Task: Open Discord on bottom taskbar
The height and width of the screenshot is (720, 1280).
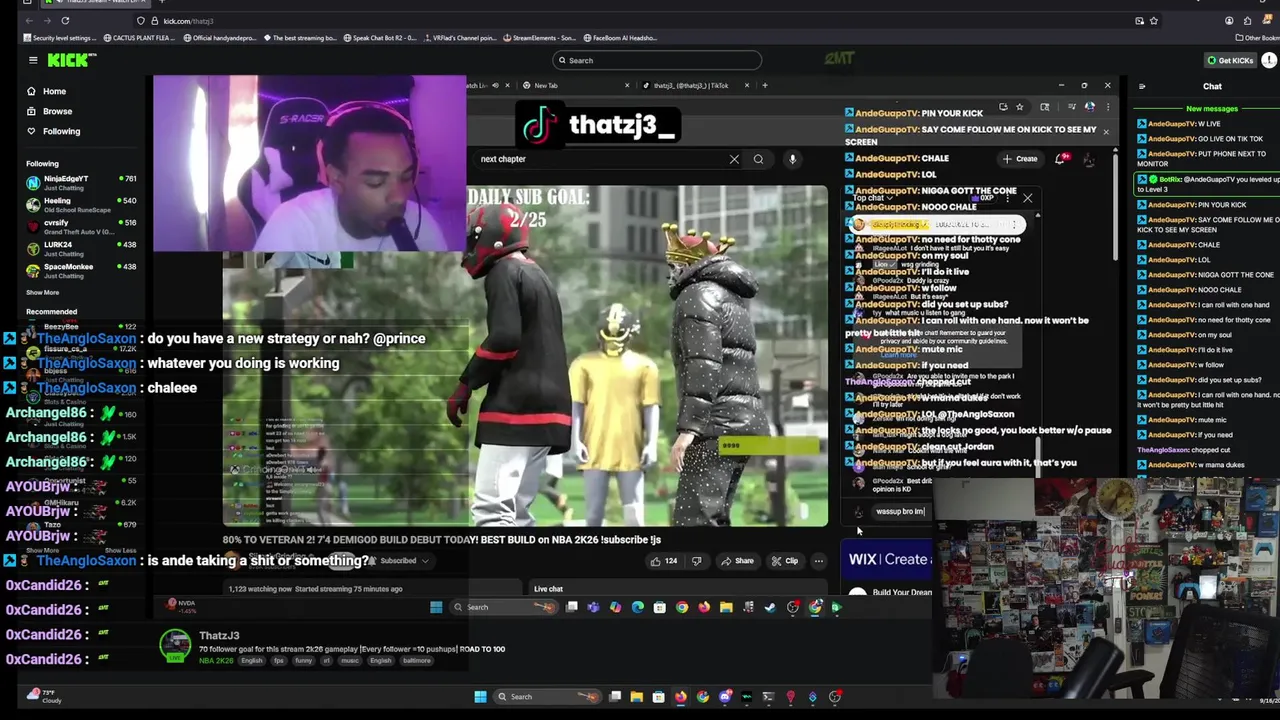Action: click(725, 697)
